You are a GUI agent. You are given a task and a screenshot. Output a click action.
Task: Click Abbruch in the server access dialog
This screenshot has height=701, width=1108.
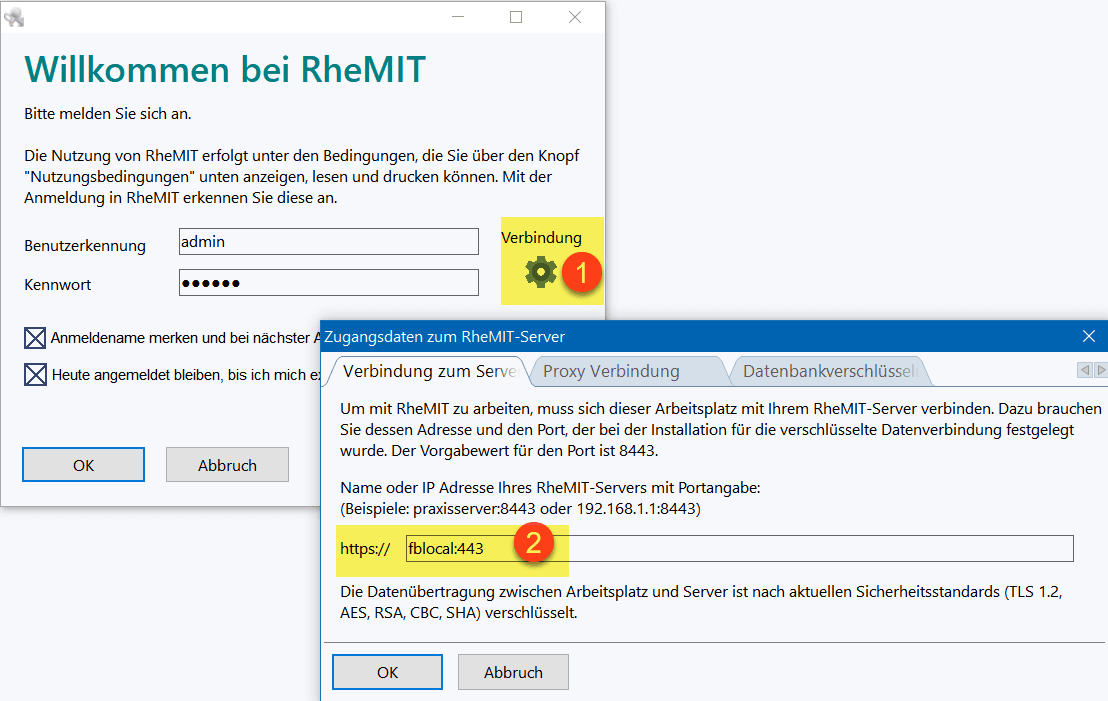513,672
